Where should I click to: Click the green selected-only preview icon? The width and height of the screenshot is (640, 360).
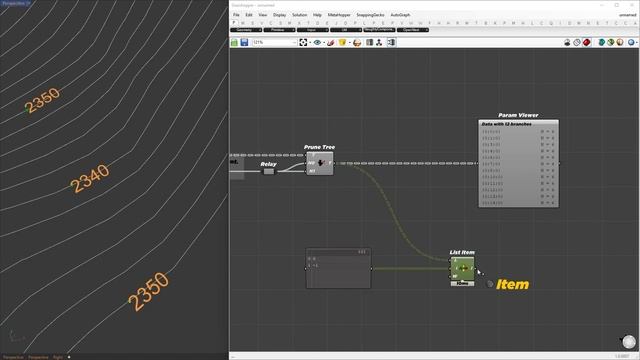pos(601,42)
